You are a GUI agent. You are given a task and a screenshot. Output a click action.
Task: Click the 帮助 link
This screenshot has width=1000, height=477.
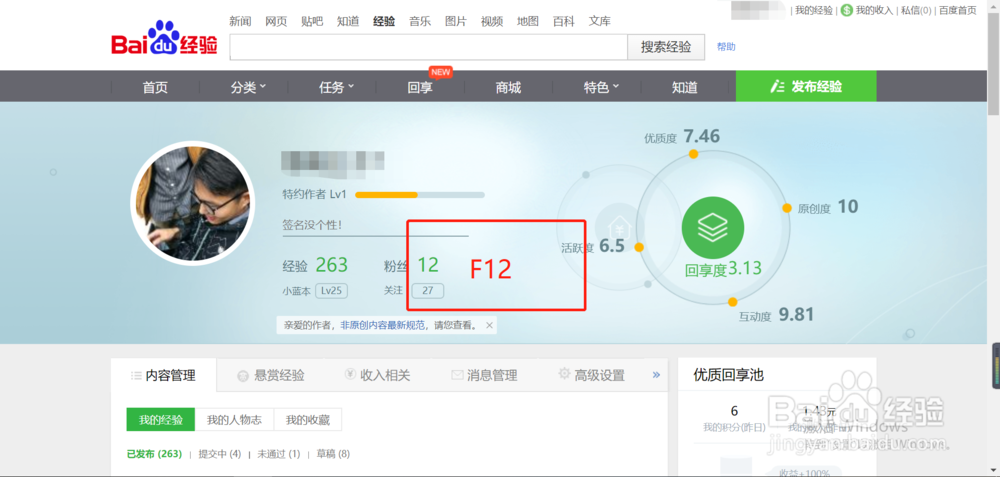coord(726,47)
